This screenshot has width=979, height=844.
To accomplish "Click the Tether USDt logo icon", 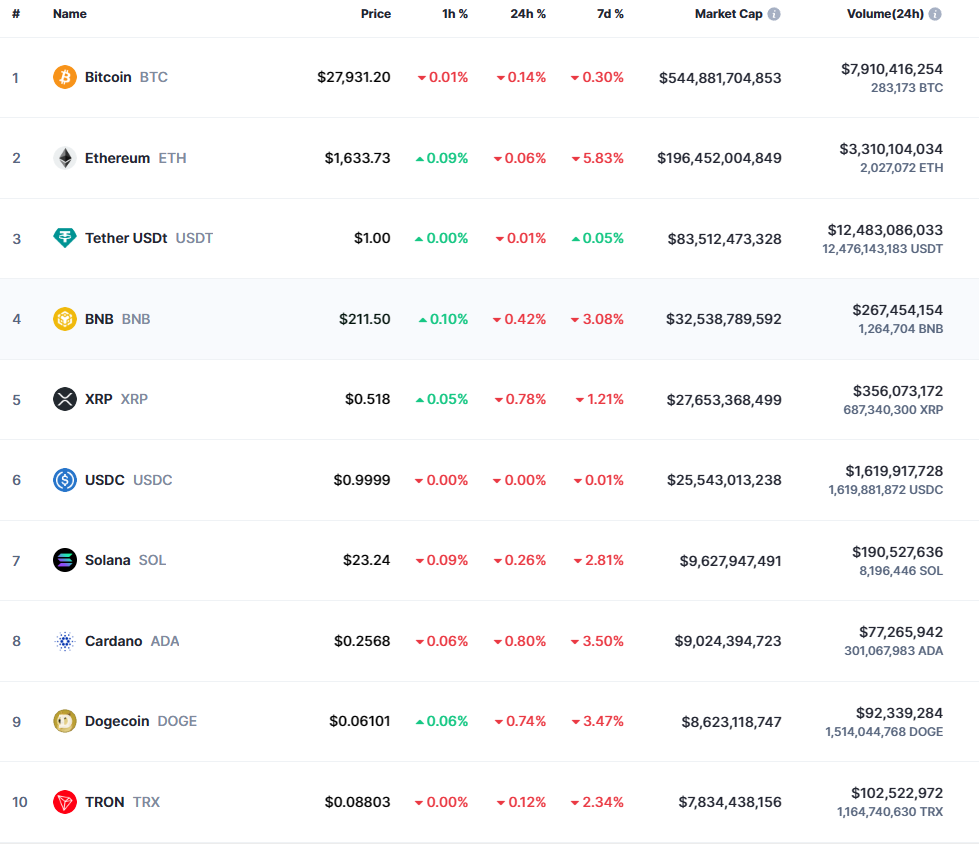I will pyautogui.click(x=65, y=238).
